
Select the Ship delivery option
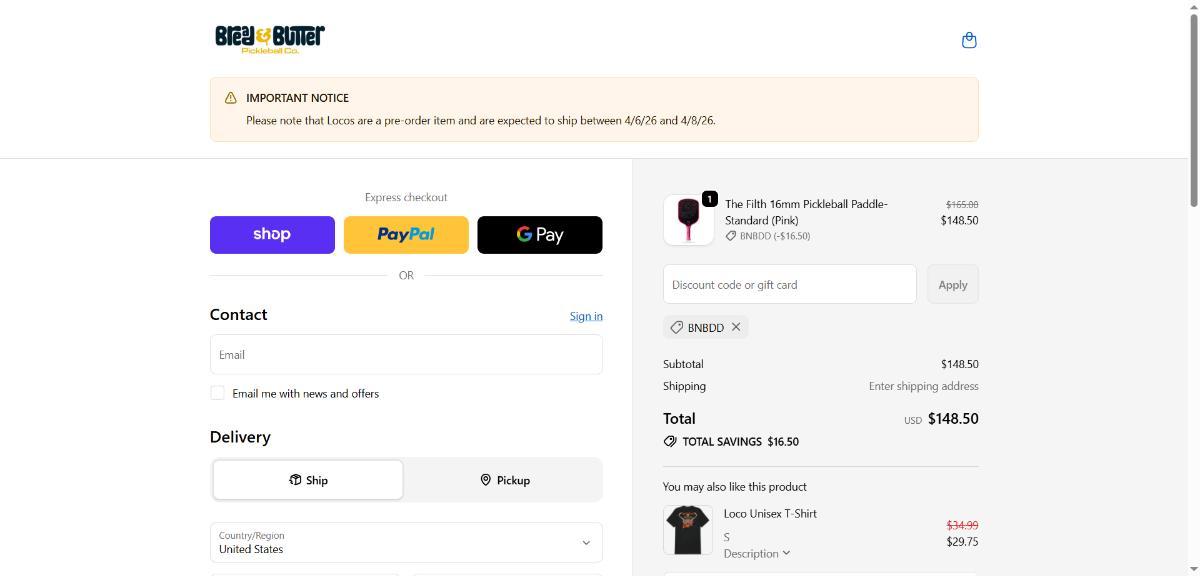point(308,480)
